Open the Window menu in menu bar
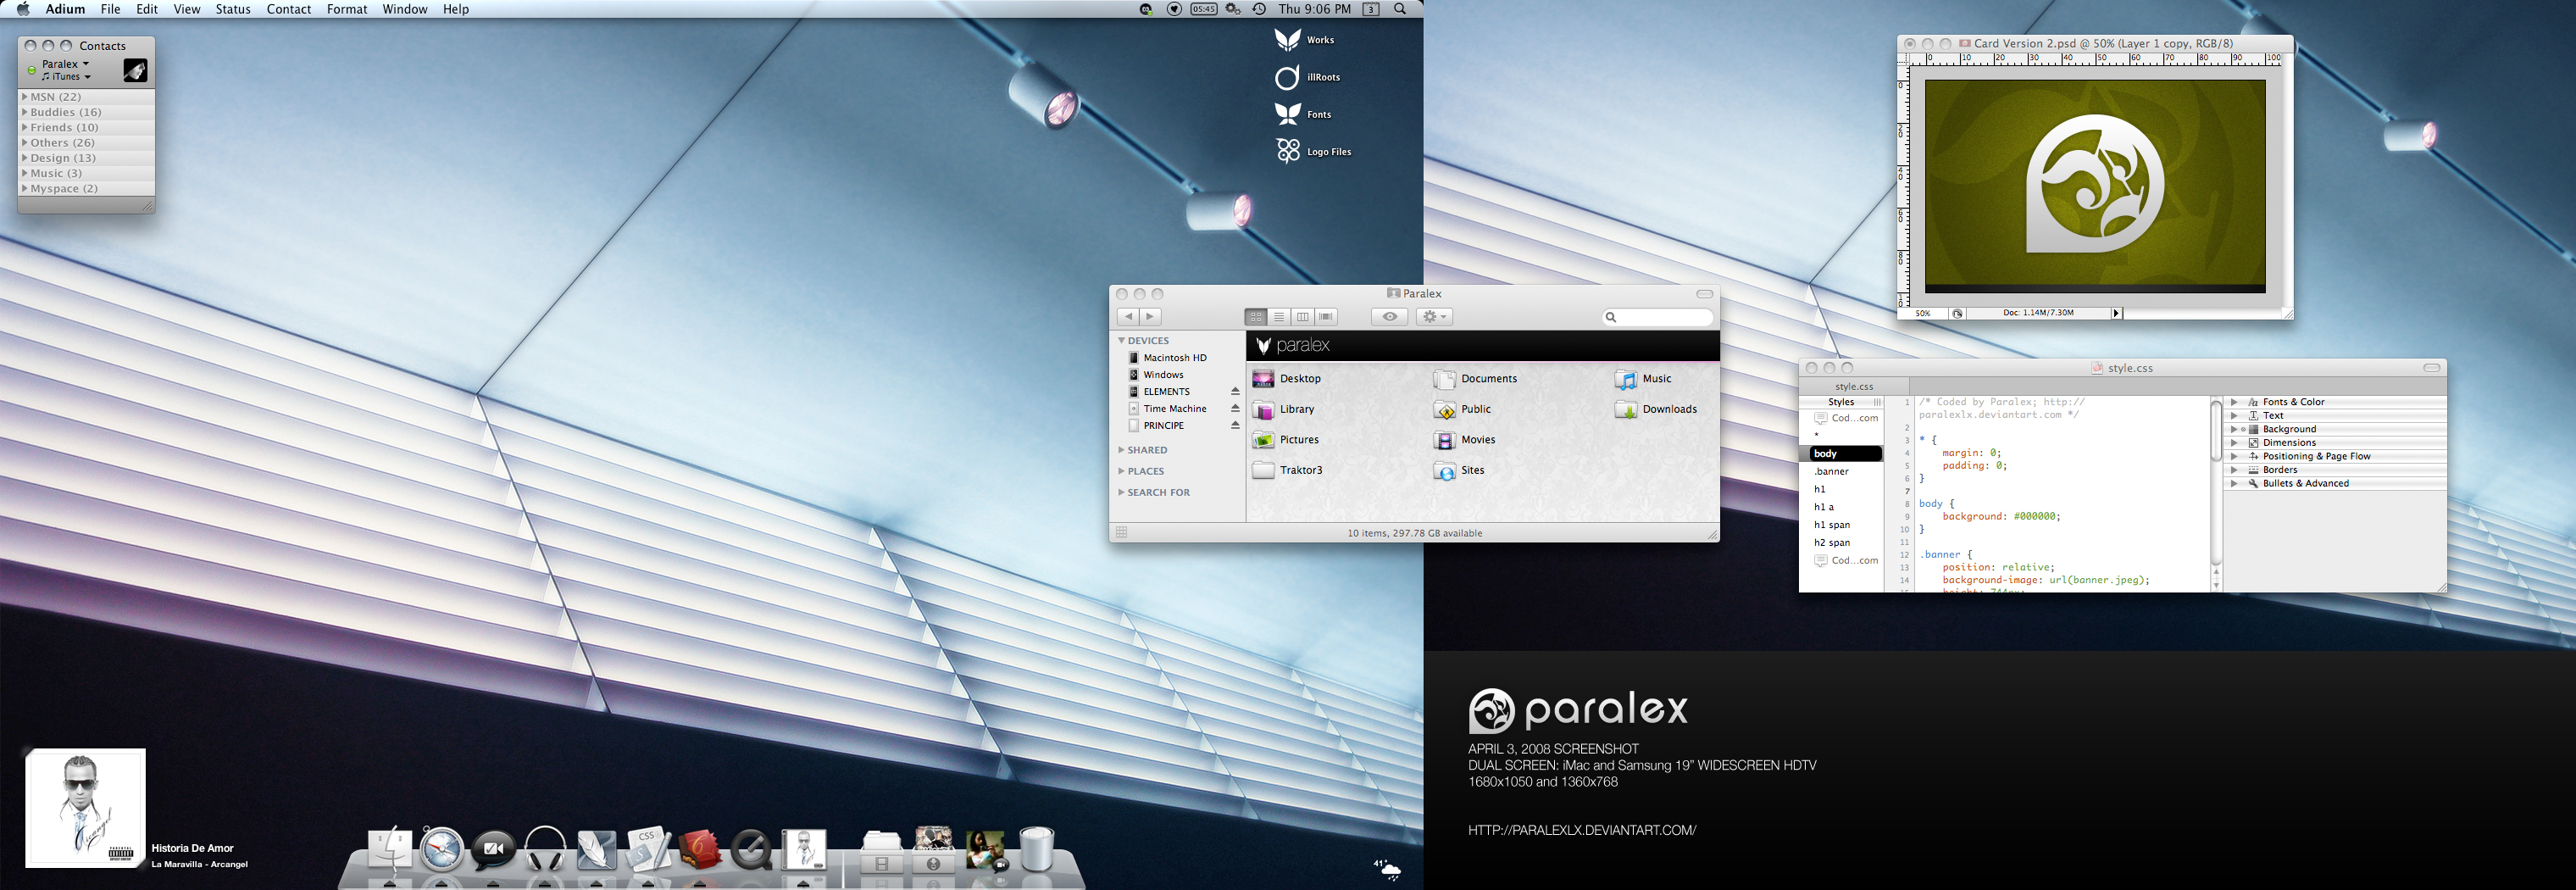Image resolution: width=2576 pixels, height=890 pixels. coord(405,9)
